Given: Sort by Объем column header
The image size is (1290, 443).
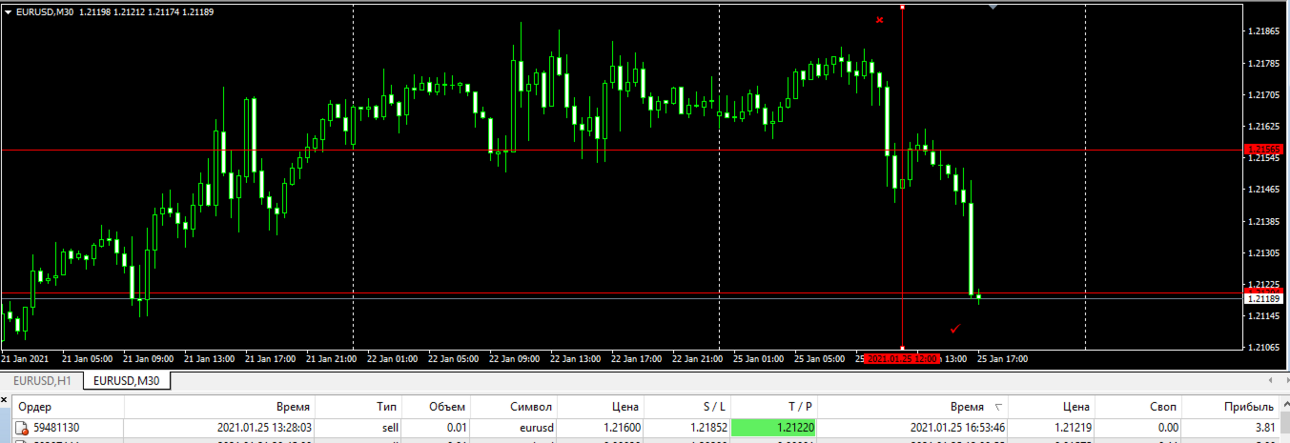Looking at the screenshot, I should (437, 407).
